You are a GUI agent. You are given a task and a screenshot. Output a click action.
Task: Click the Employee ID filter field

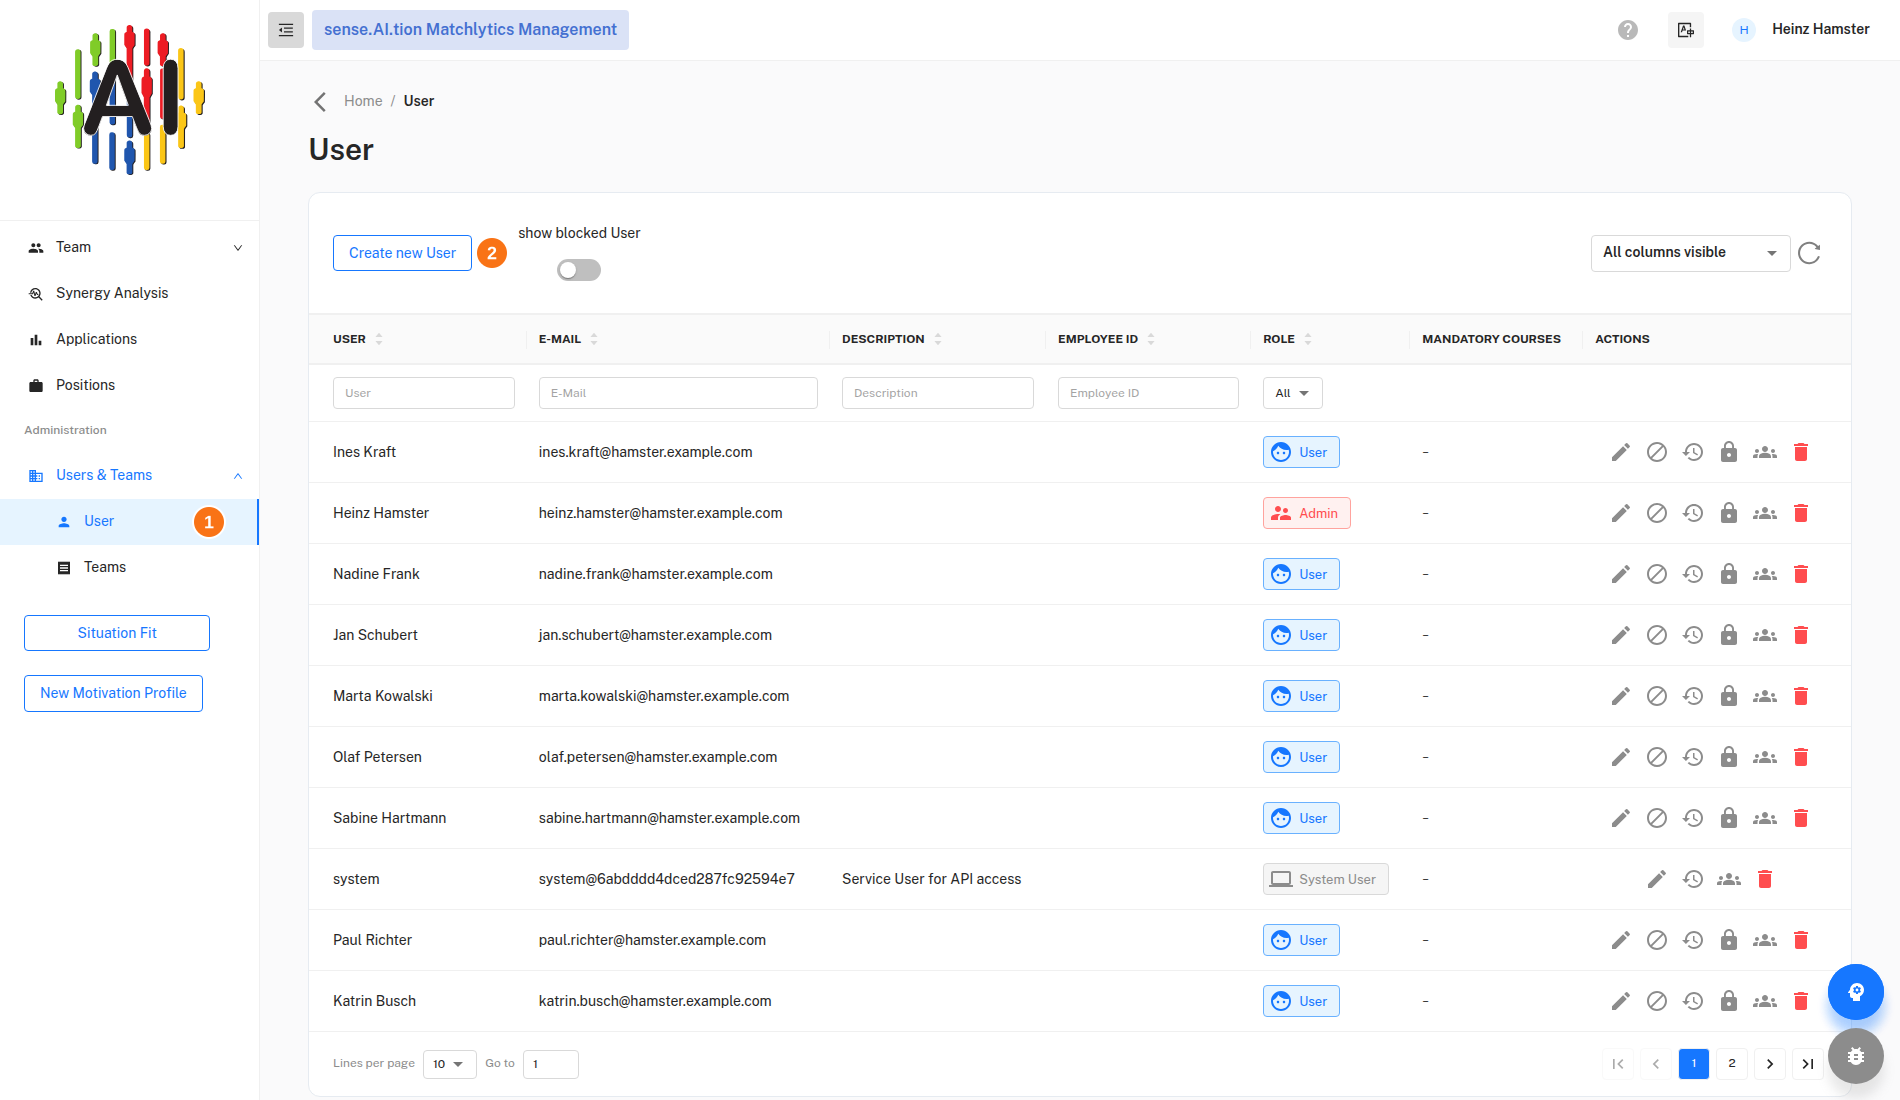(1148, 393)
